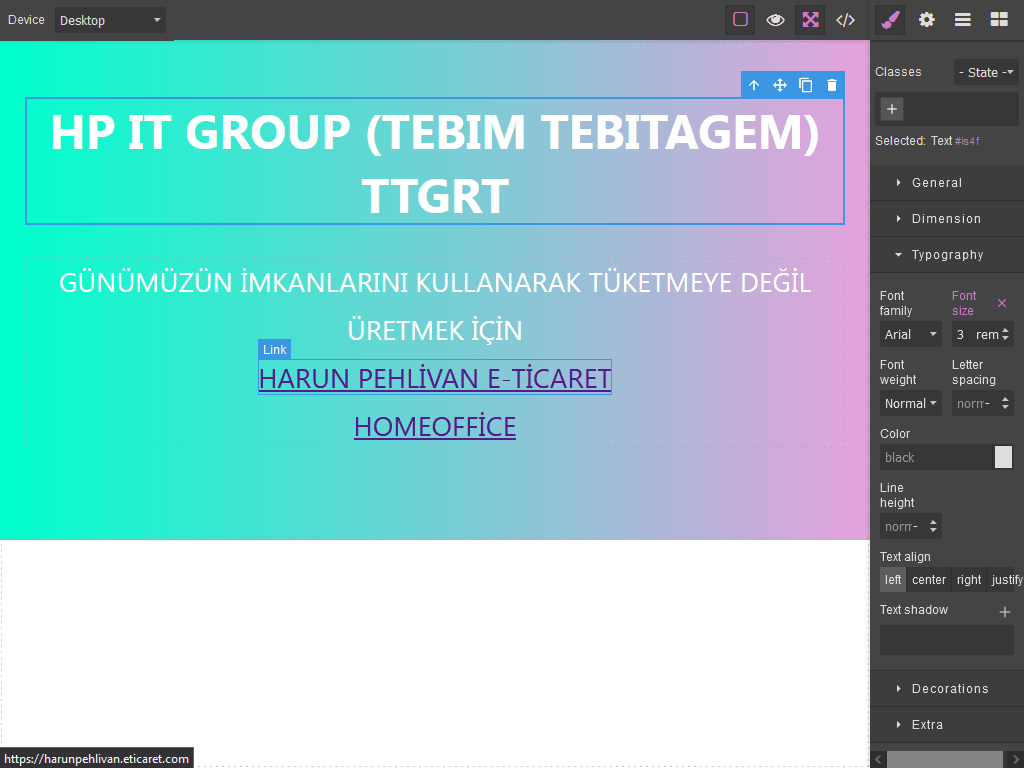Expand the General section

pyautogui.click(x=946, y=183)
